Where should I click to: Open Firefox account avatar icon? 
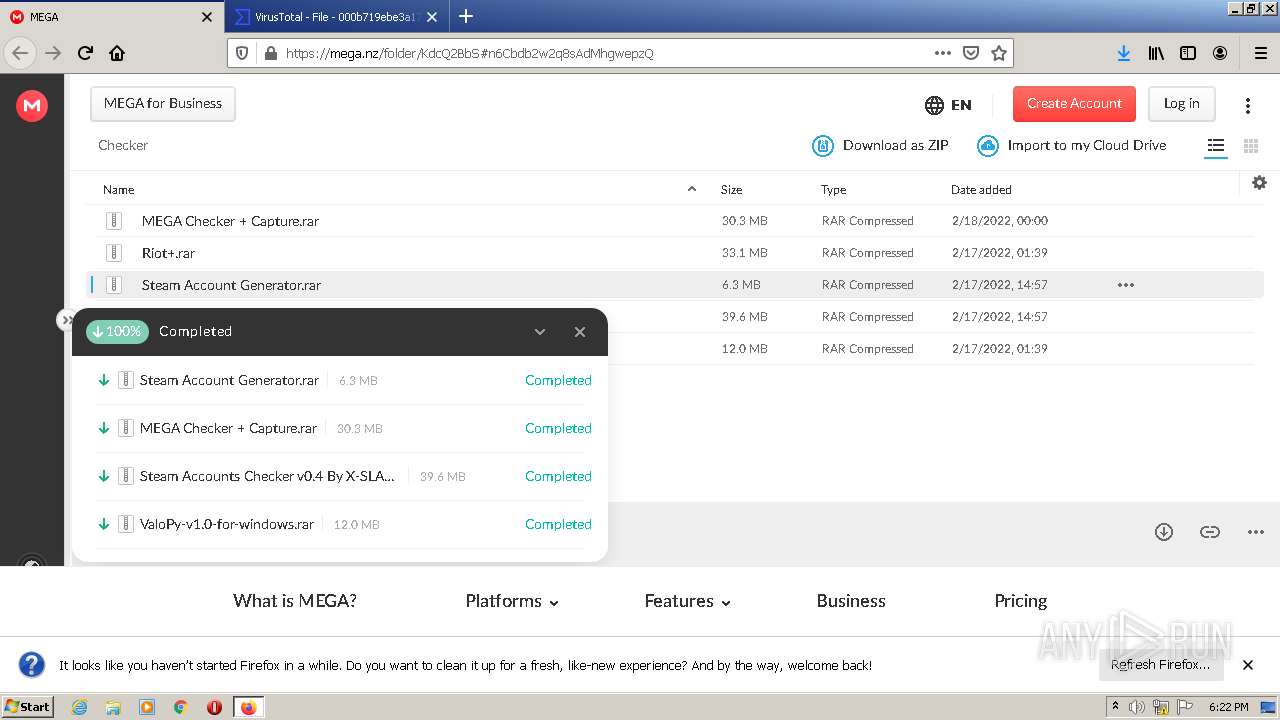click(1220, 53)
